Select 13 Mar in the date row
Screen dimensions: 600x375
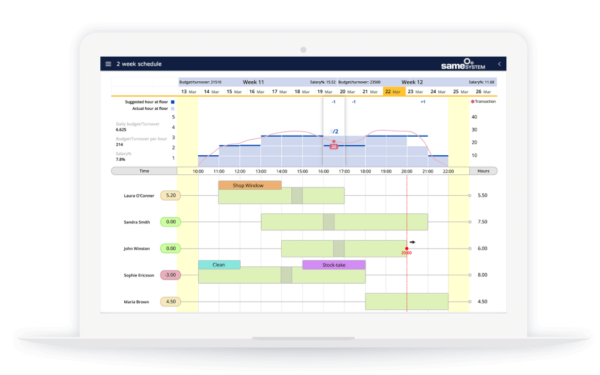(189, 92)
